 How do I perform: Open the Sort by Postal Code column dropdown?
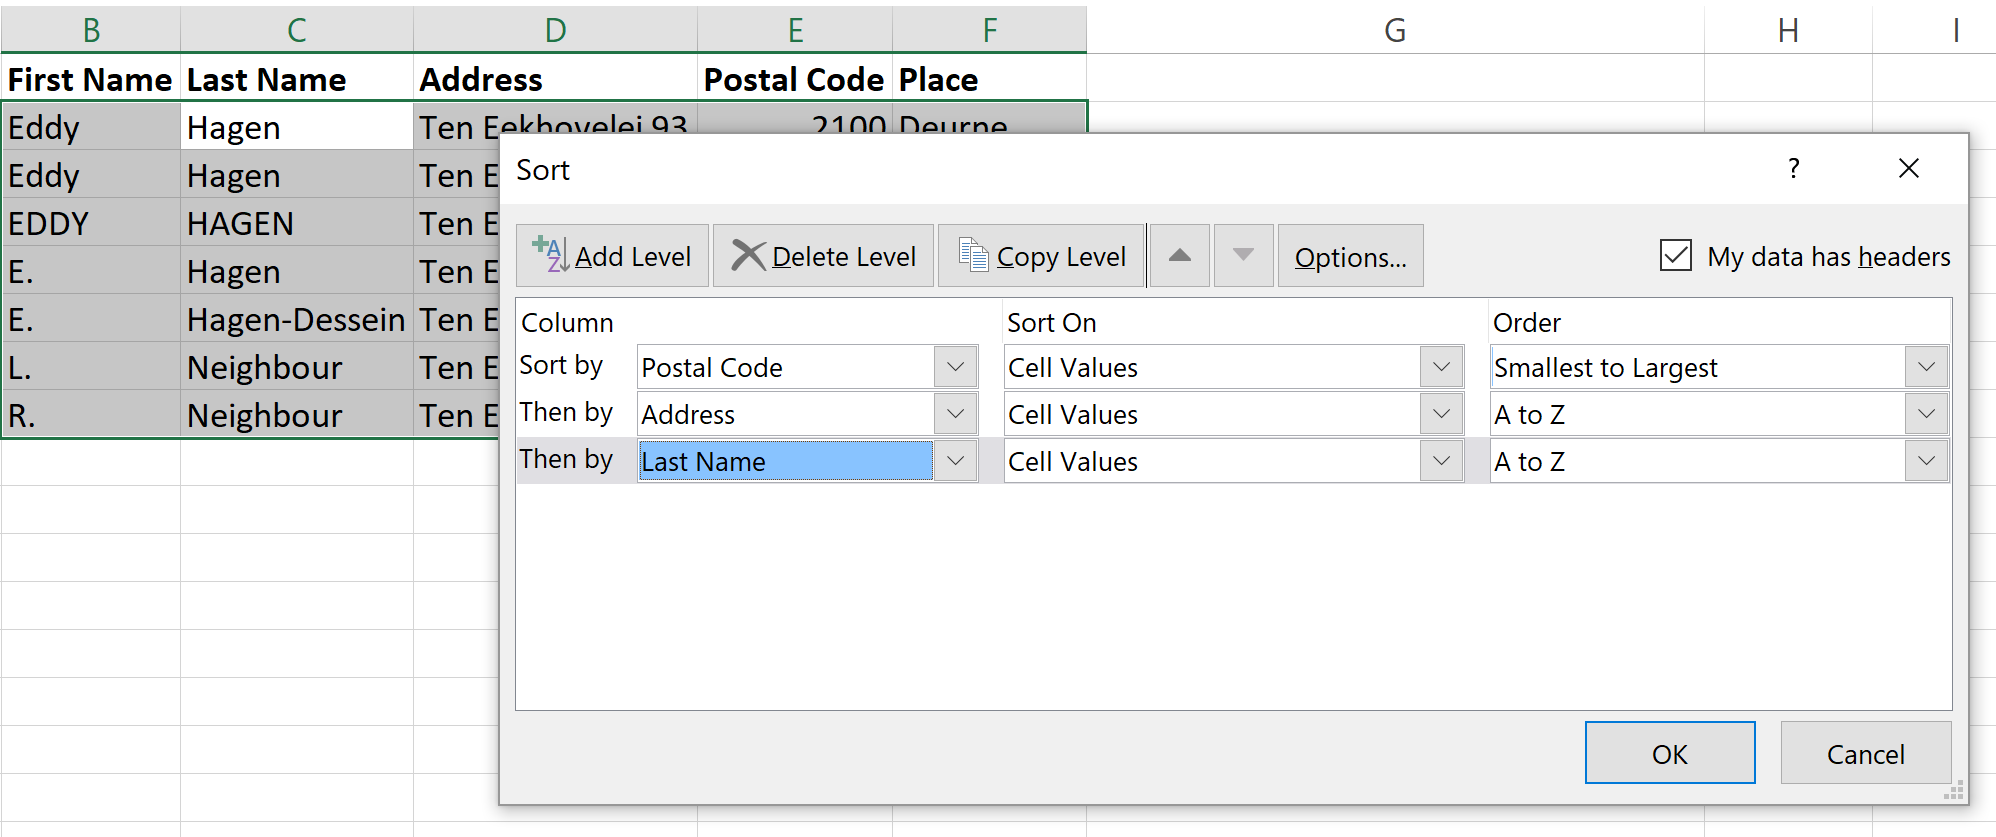(956, 367)
